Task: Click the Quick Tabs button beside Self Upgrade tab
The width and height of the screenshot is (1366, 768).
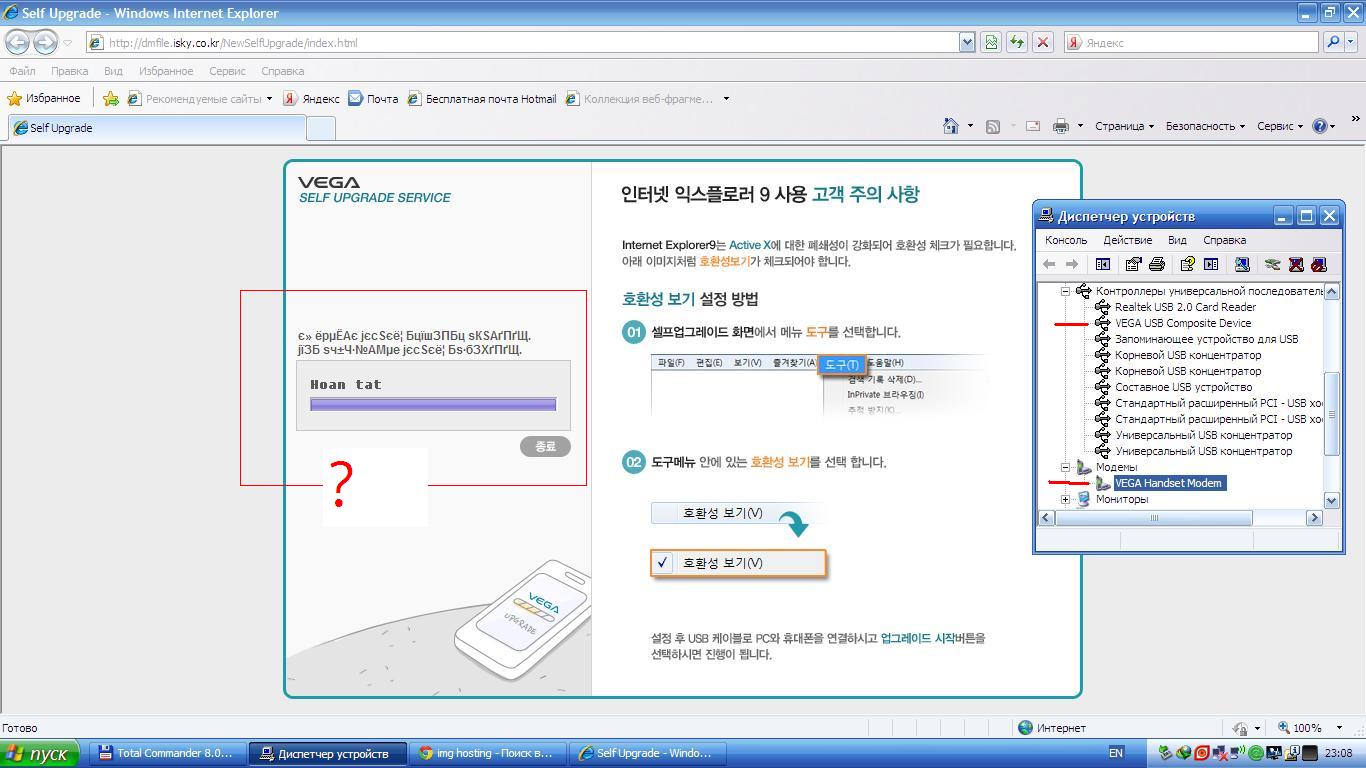Action: point(320,128)
